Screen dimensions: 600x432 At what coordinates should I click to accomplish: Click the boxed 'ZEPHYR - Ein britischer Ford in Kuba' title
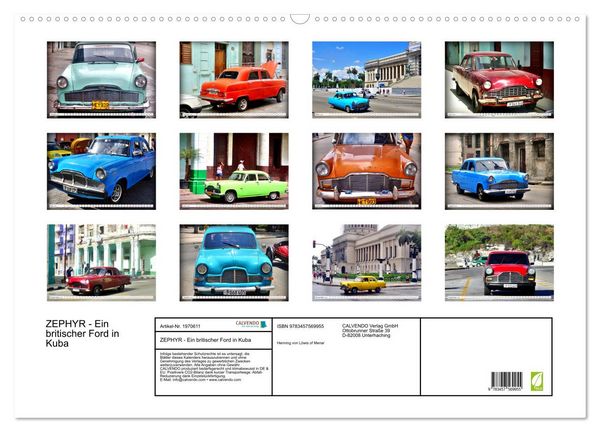coord(205,340)
